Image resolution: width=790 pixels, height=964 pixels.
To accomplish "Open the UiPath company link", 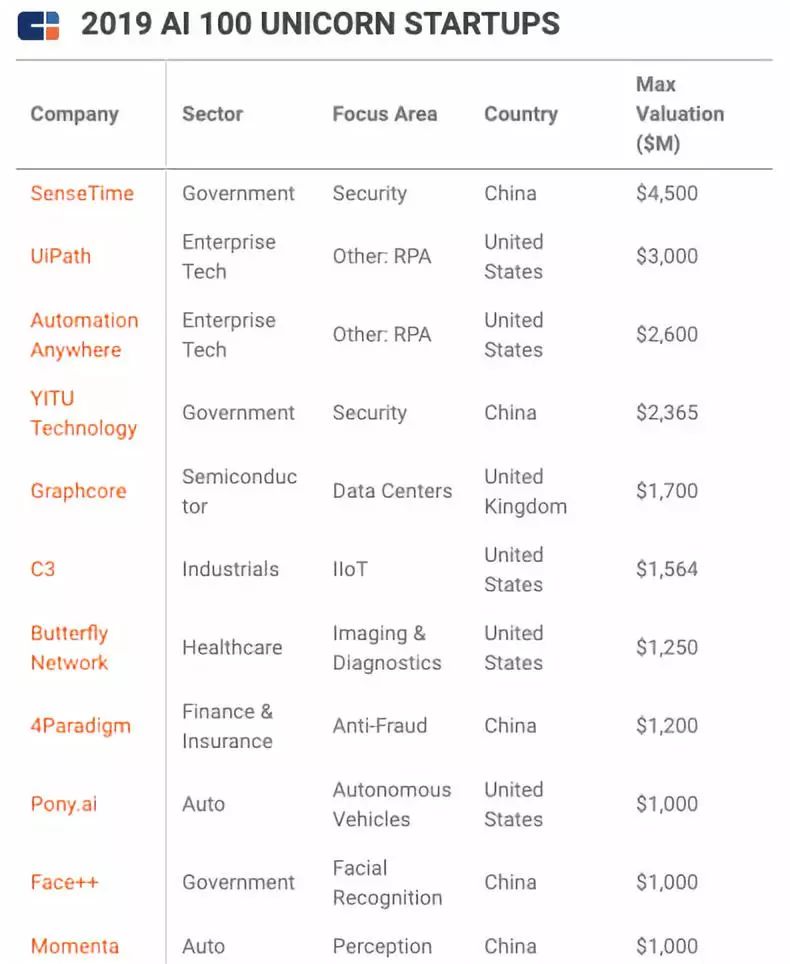I will [x=61, y=256].
